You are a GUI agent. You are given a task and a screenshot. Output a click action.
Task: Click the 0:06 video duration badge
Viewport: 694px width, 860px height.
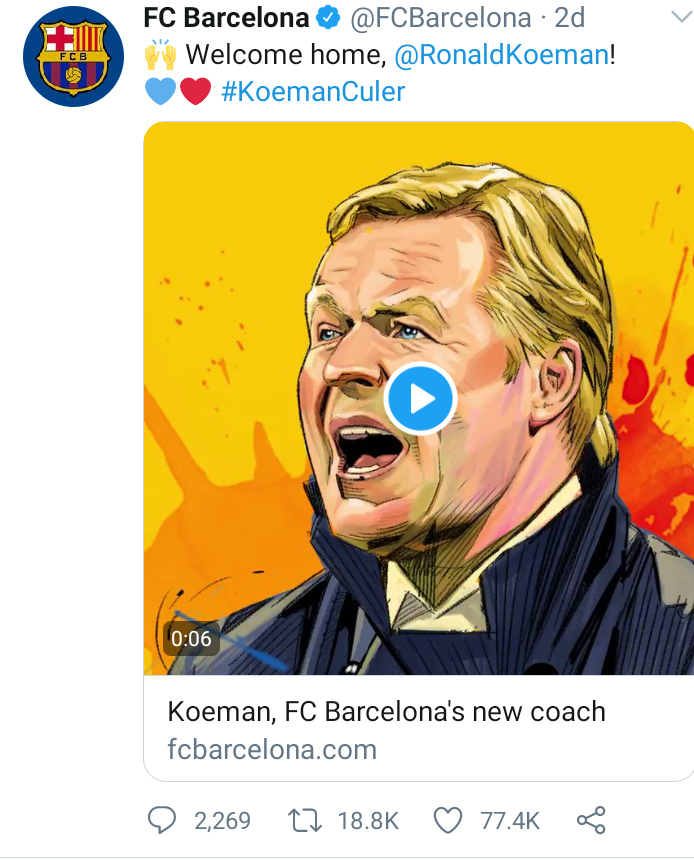[x=191, y=639]
